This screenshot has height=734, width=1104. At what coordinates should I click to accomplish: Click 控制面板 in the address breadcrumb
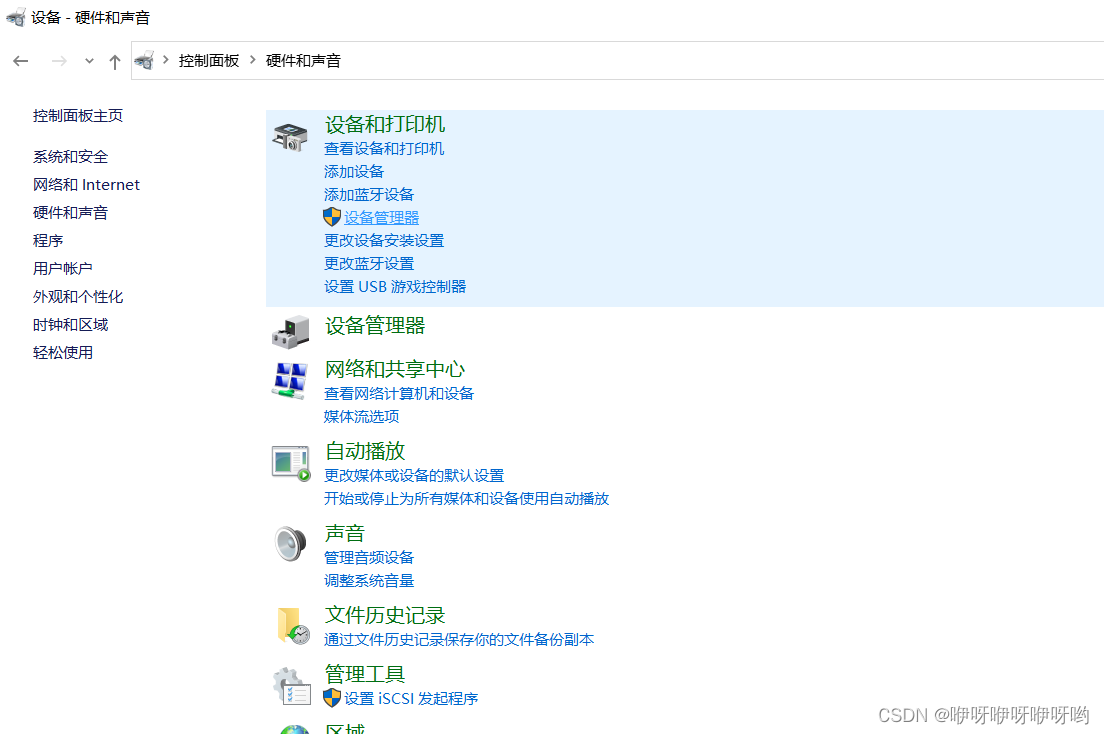tap(209, 61)
